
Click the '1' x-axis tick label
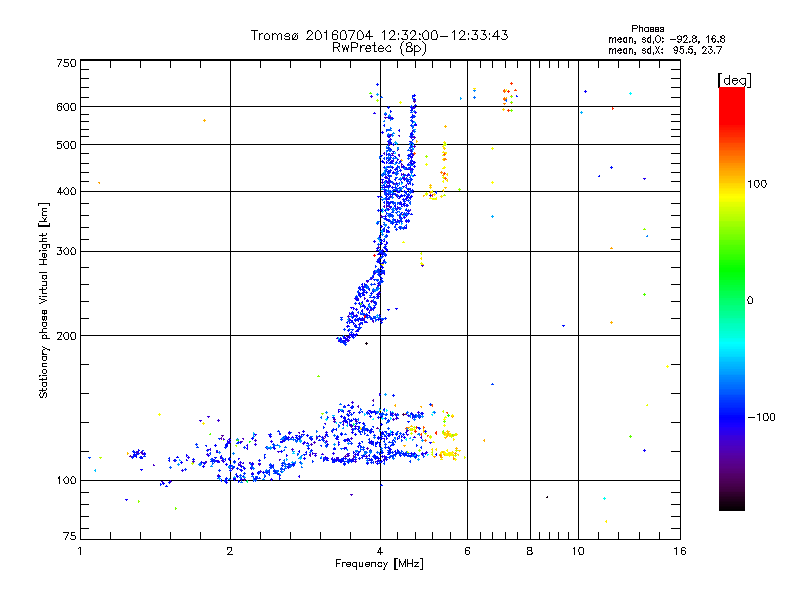[80, 551]
